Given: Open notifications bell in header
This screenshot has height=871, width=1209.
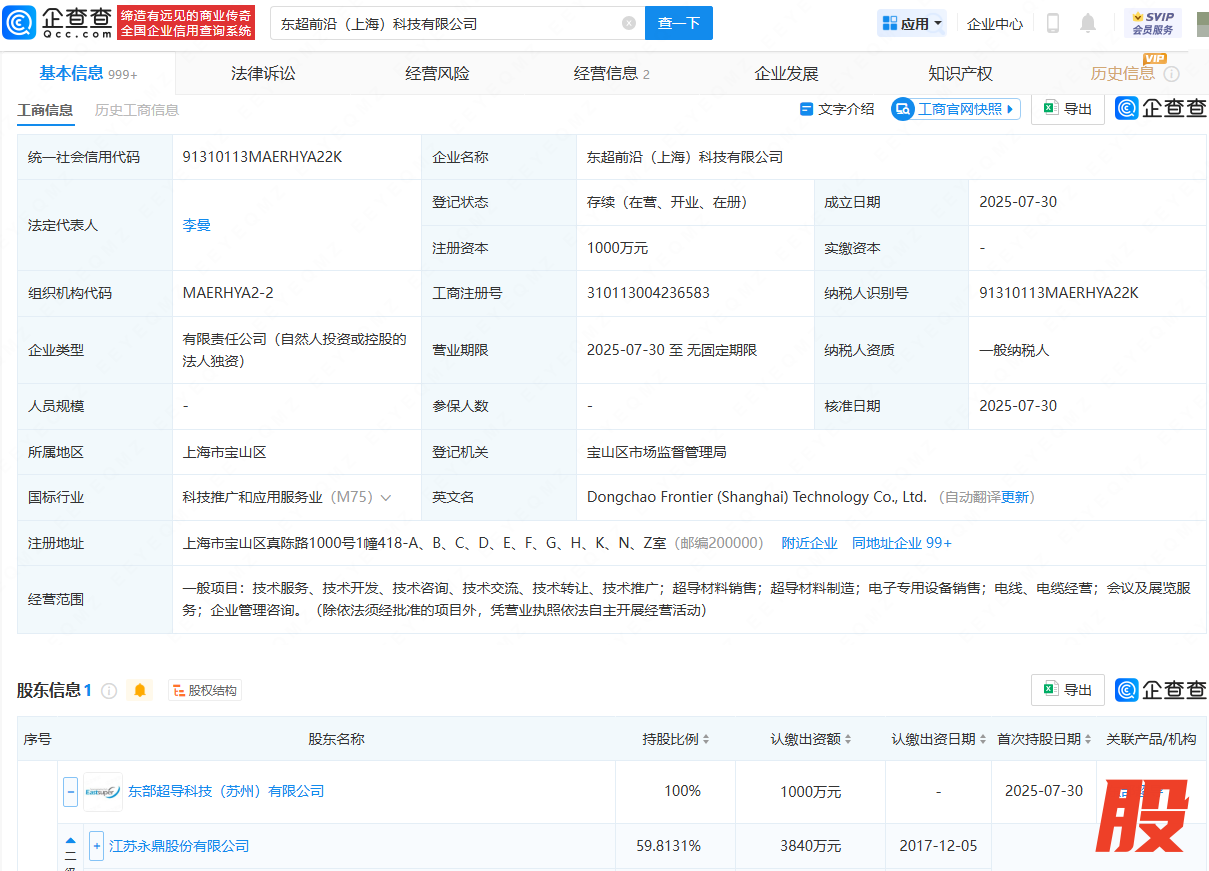Looking at the screenshot, I should (x=1088, y=23).
